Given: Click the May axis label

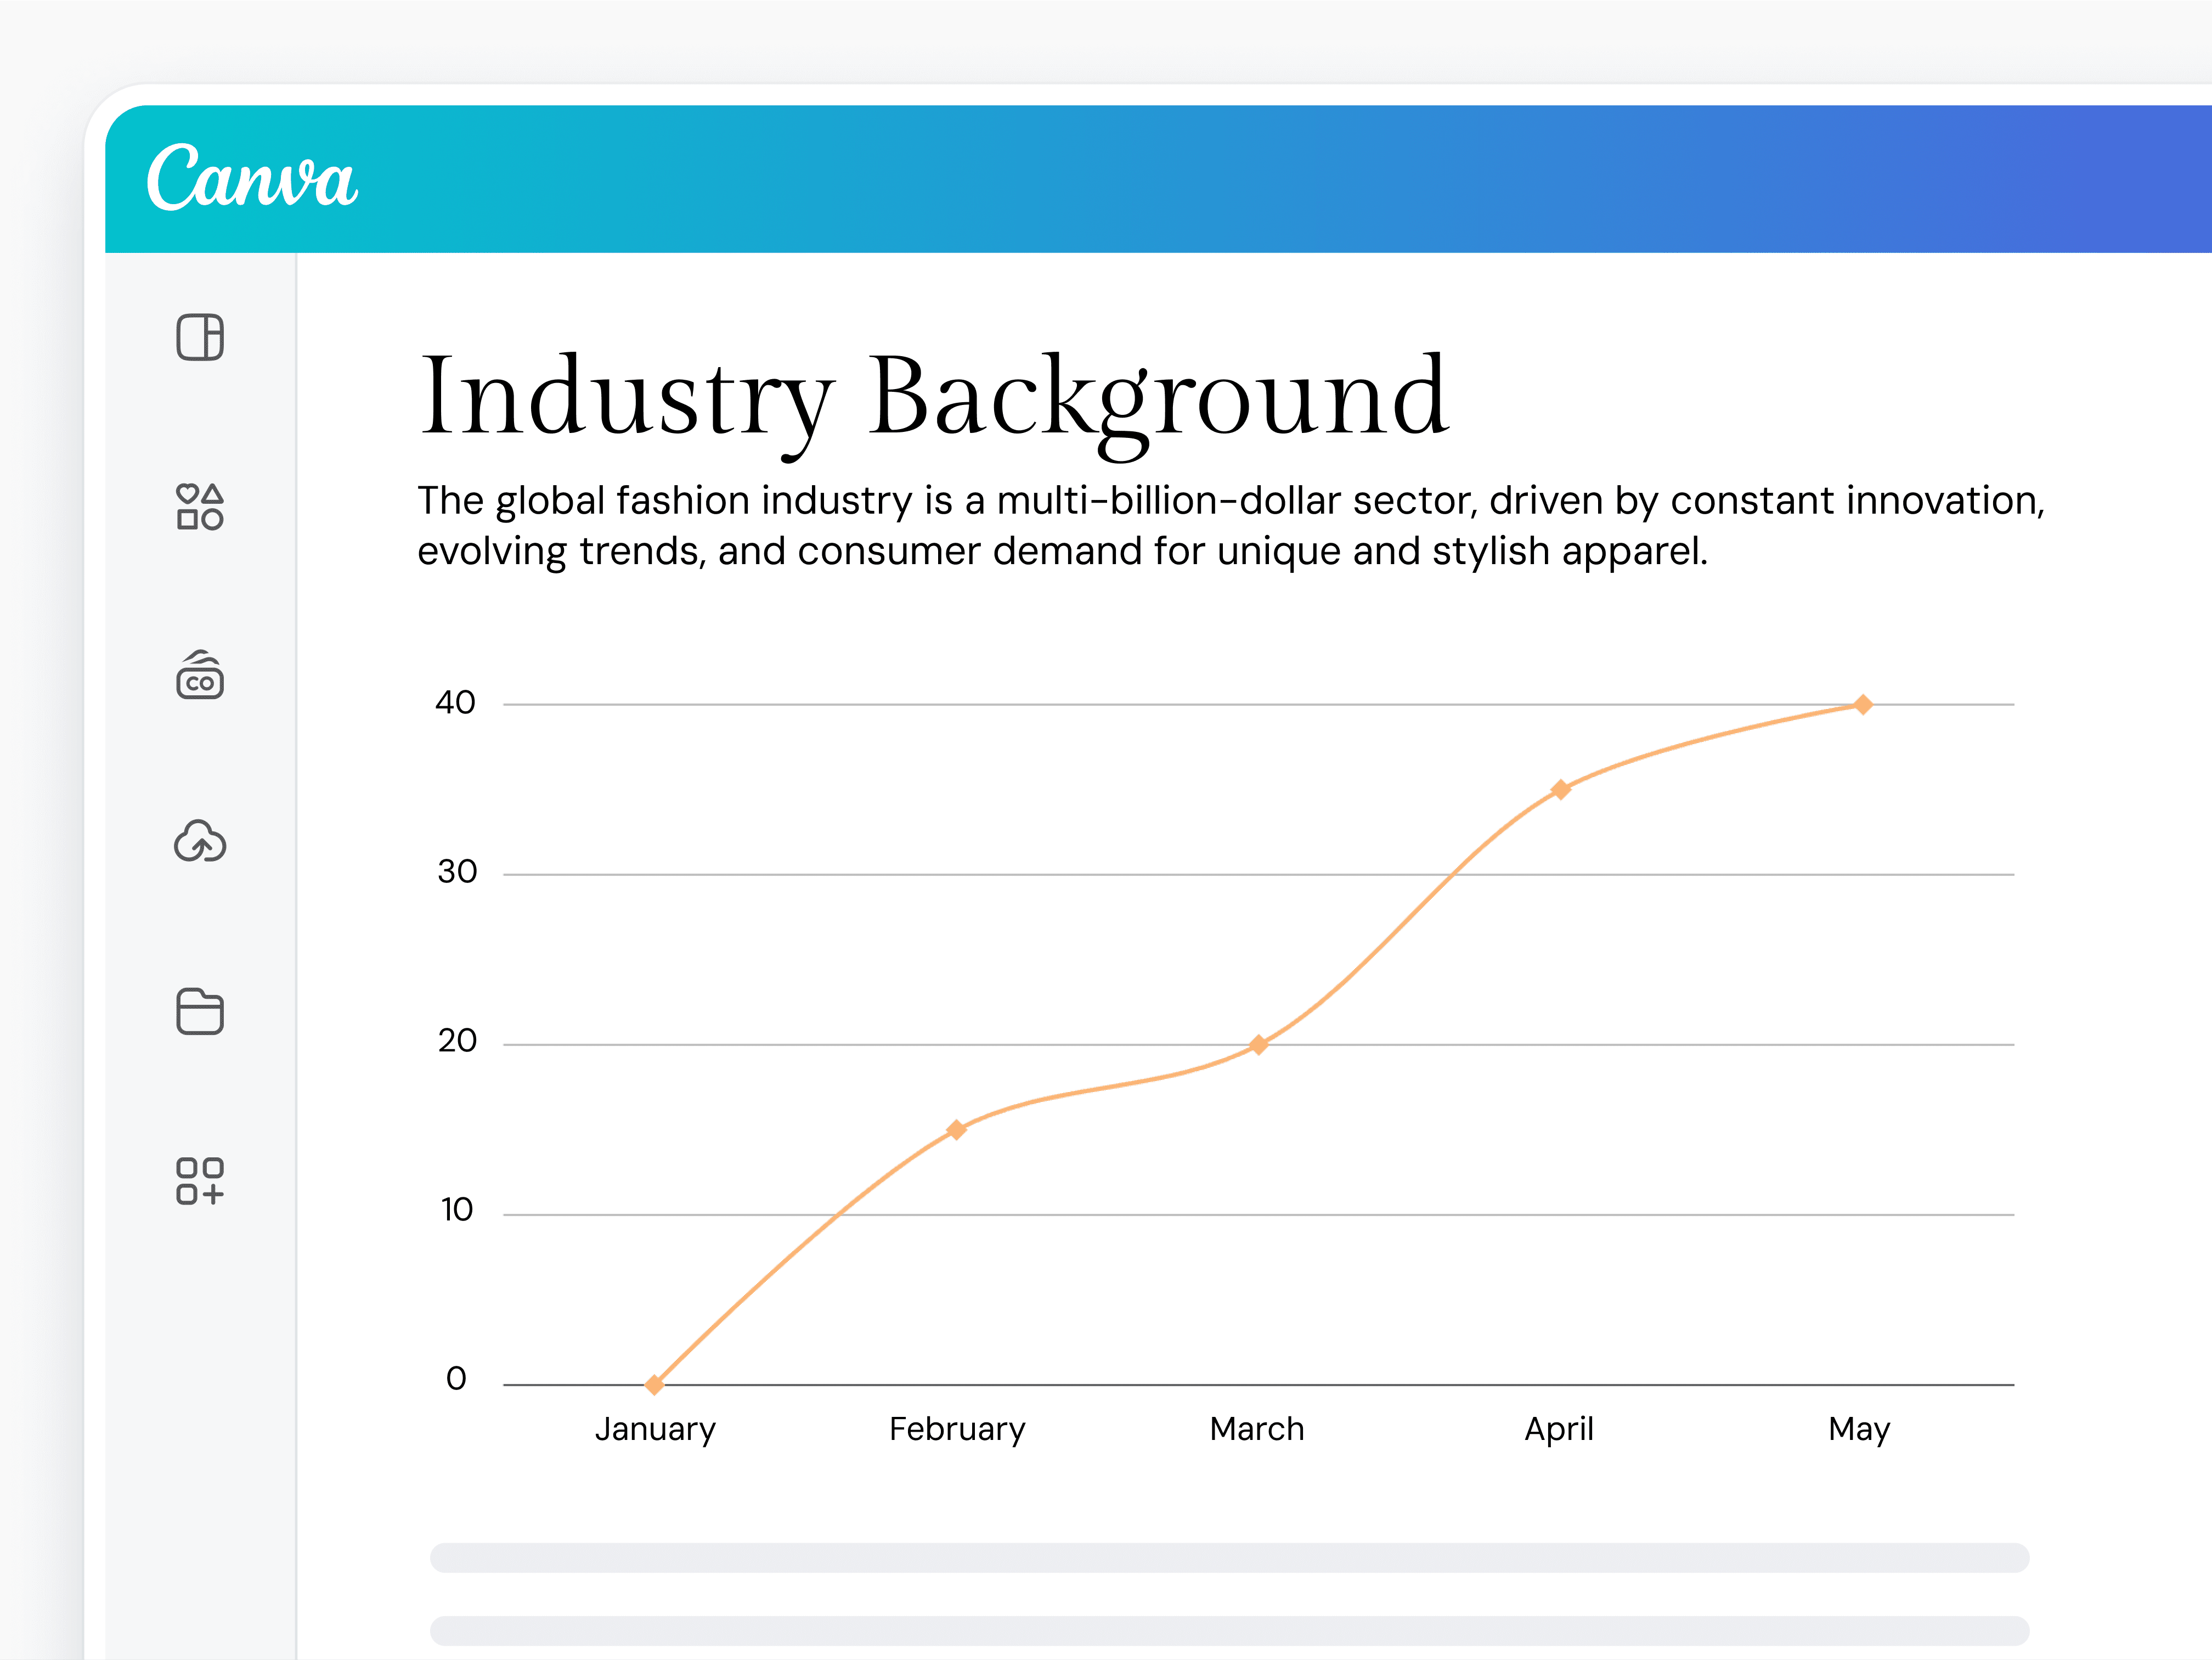Looking at the screenshot, I should pos(1859,1429).
